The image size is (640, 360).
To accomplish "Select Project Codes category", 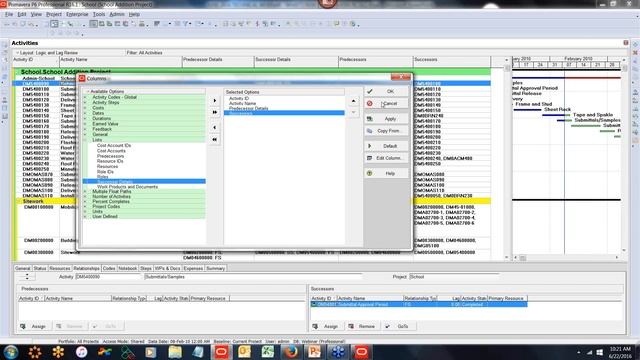I will pyautogui.click(x=106, y=207).
